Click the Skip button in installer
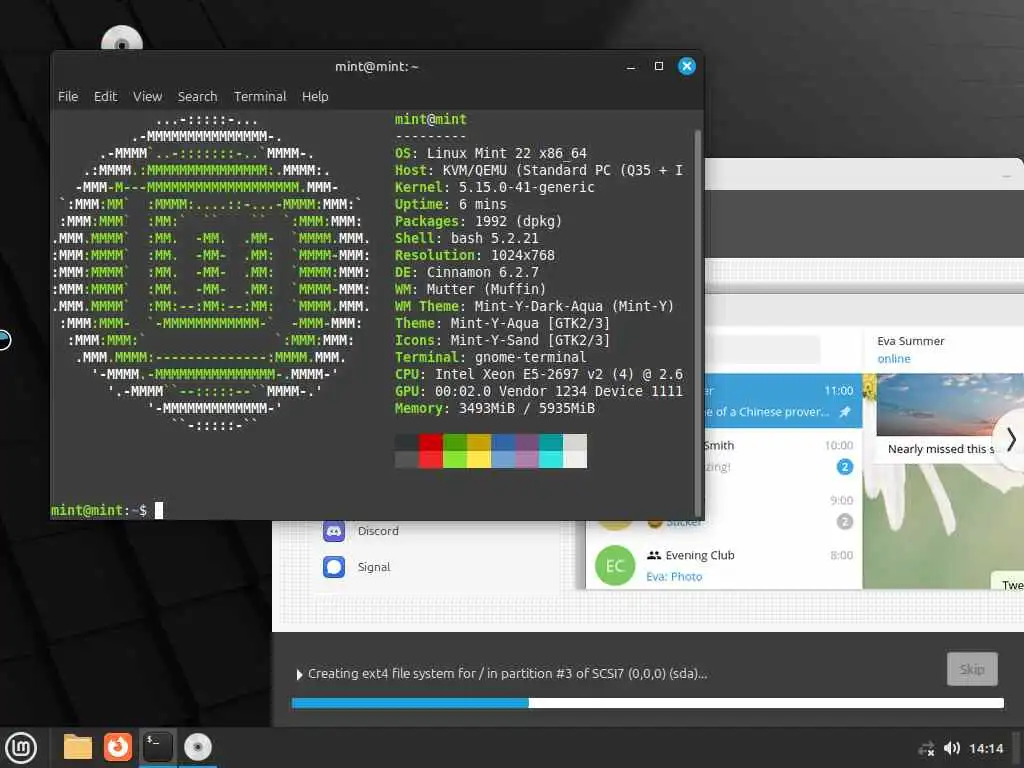The height and width of the screenshot is (768, 1024). click(x=972, y=669)
